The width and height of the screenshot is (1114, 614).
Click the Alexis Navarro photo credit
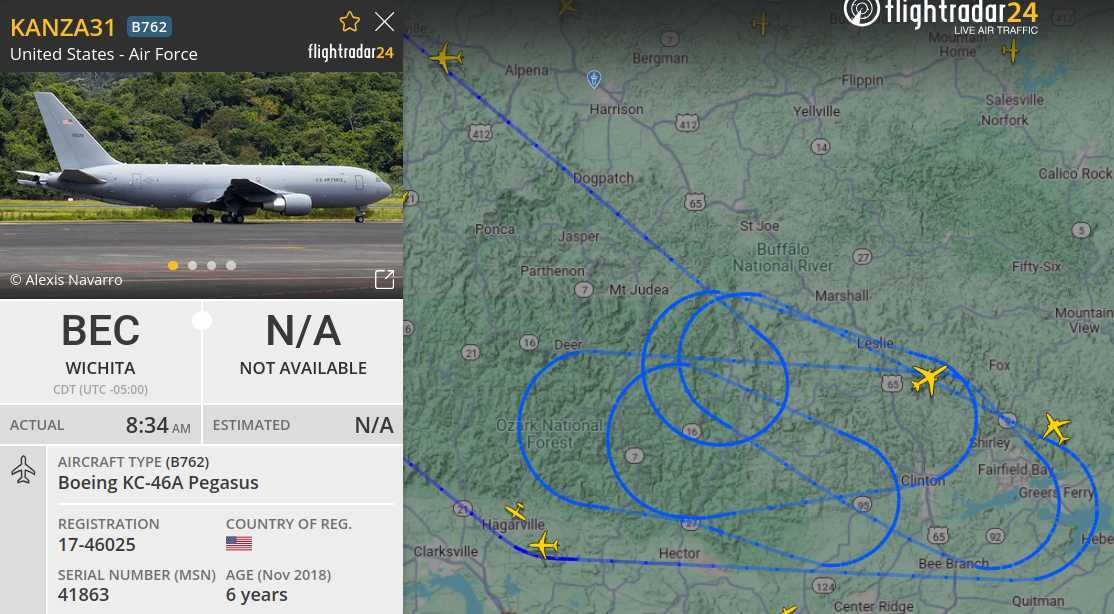(x=66, y=280)
